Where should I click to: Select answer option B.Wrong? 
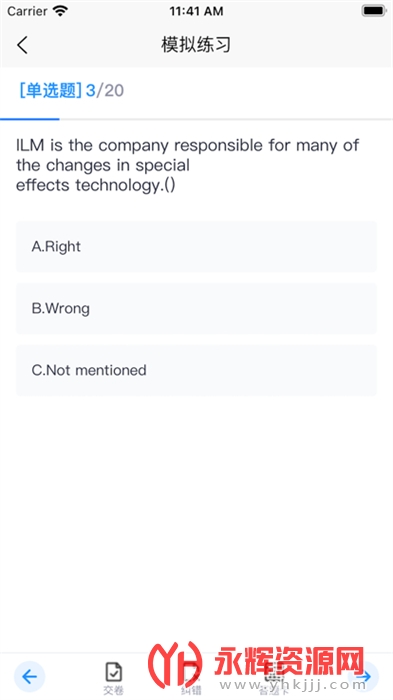tap(196, 308)
